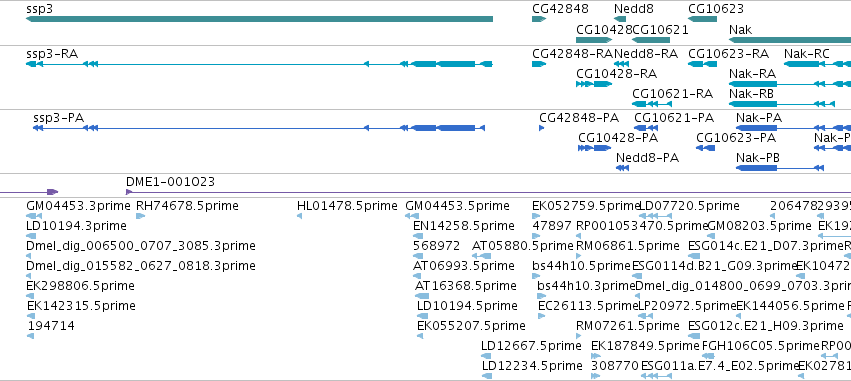
Task: Click the HL01478.5prime EST marker
Action: click(300, 216)
